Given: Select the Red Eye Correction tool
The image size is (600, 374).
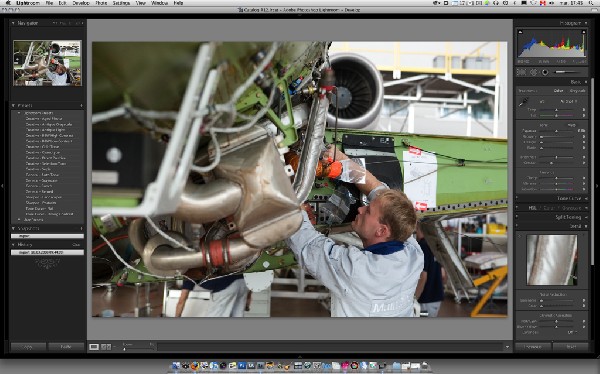Looking at the screenshot, I should (545, 72).
